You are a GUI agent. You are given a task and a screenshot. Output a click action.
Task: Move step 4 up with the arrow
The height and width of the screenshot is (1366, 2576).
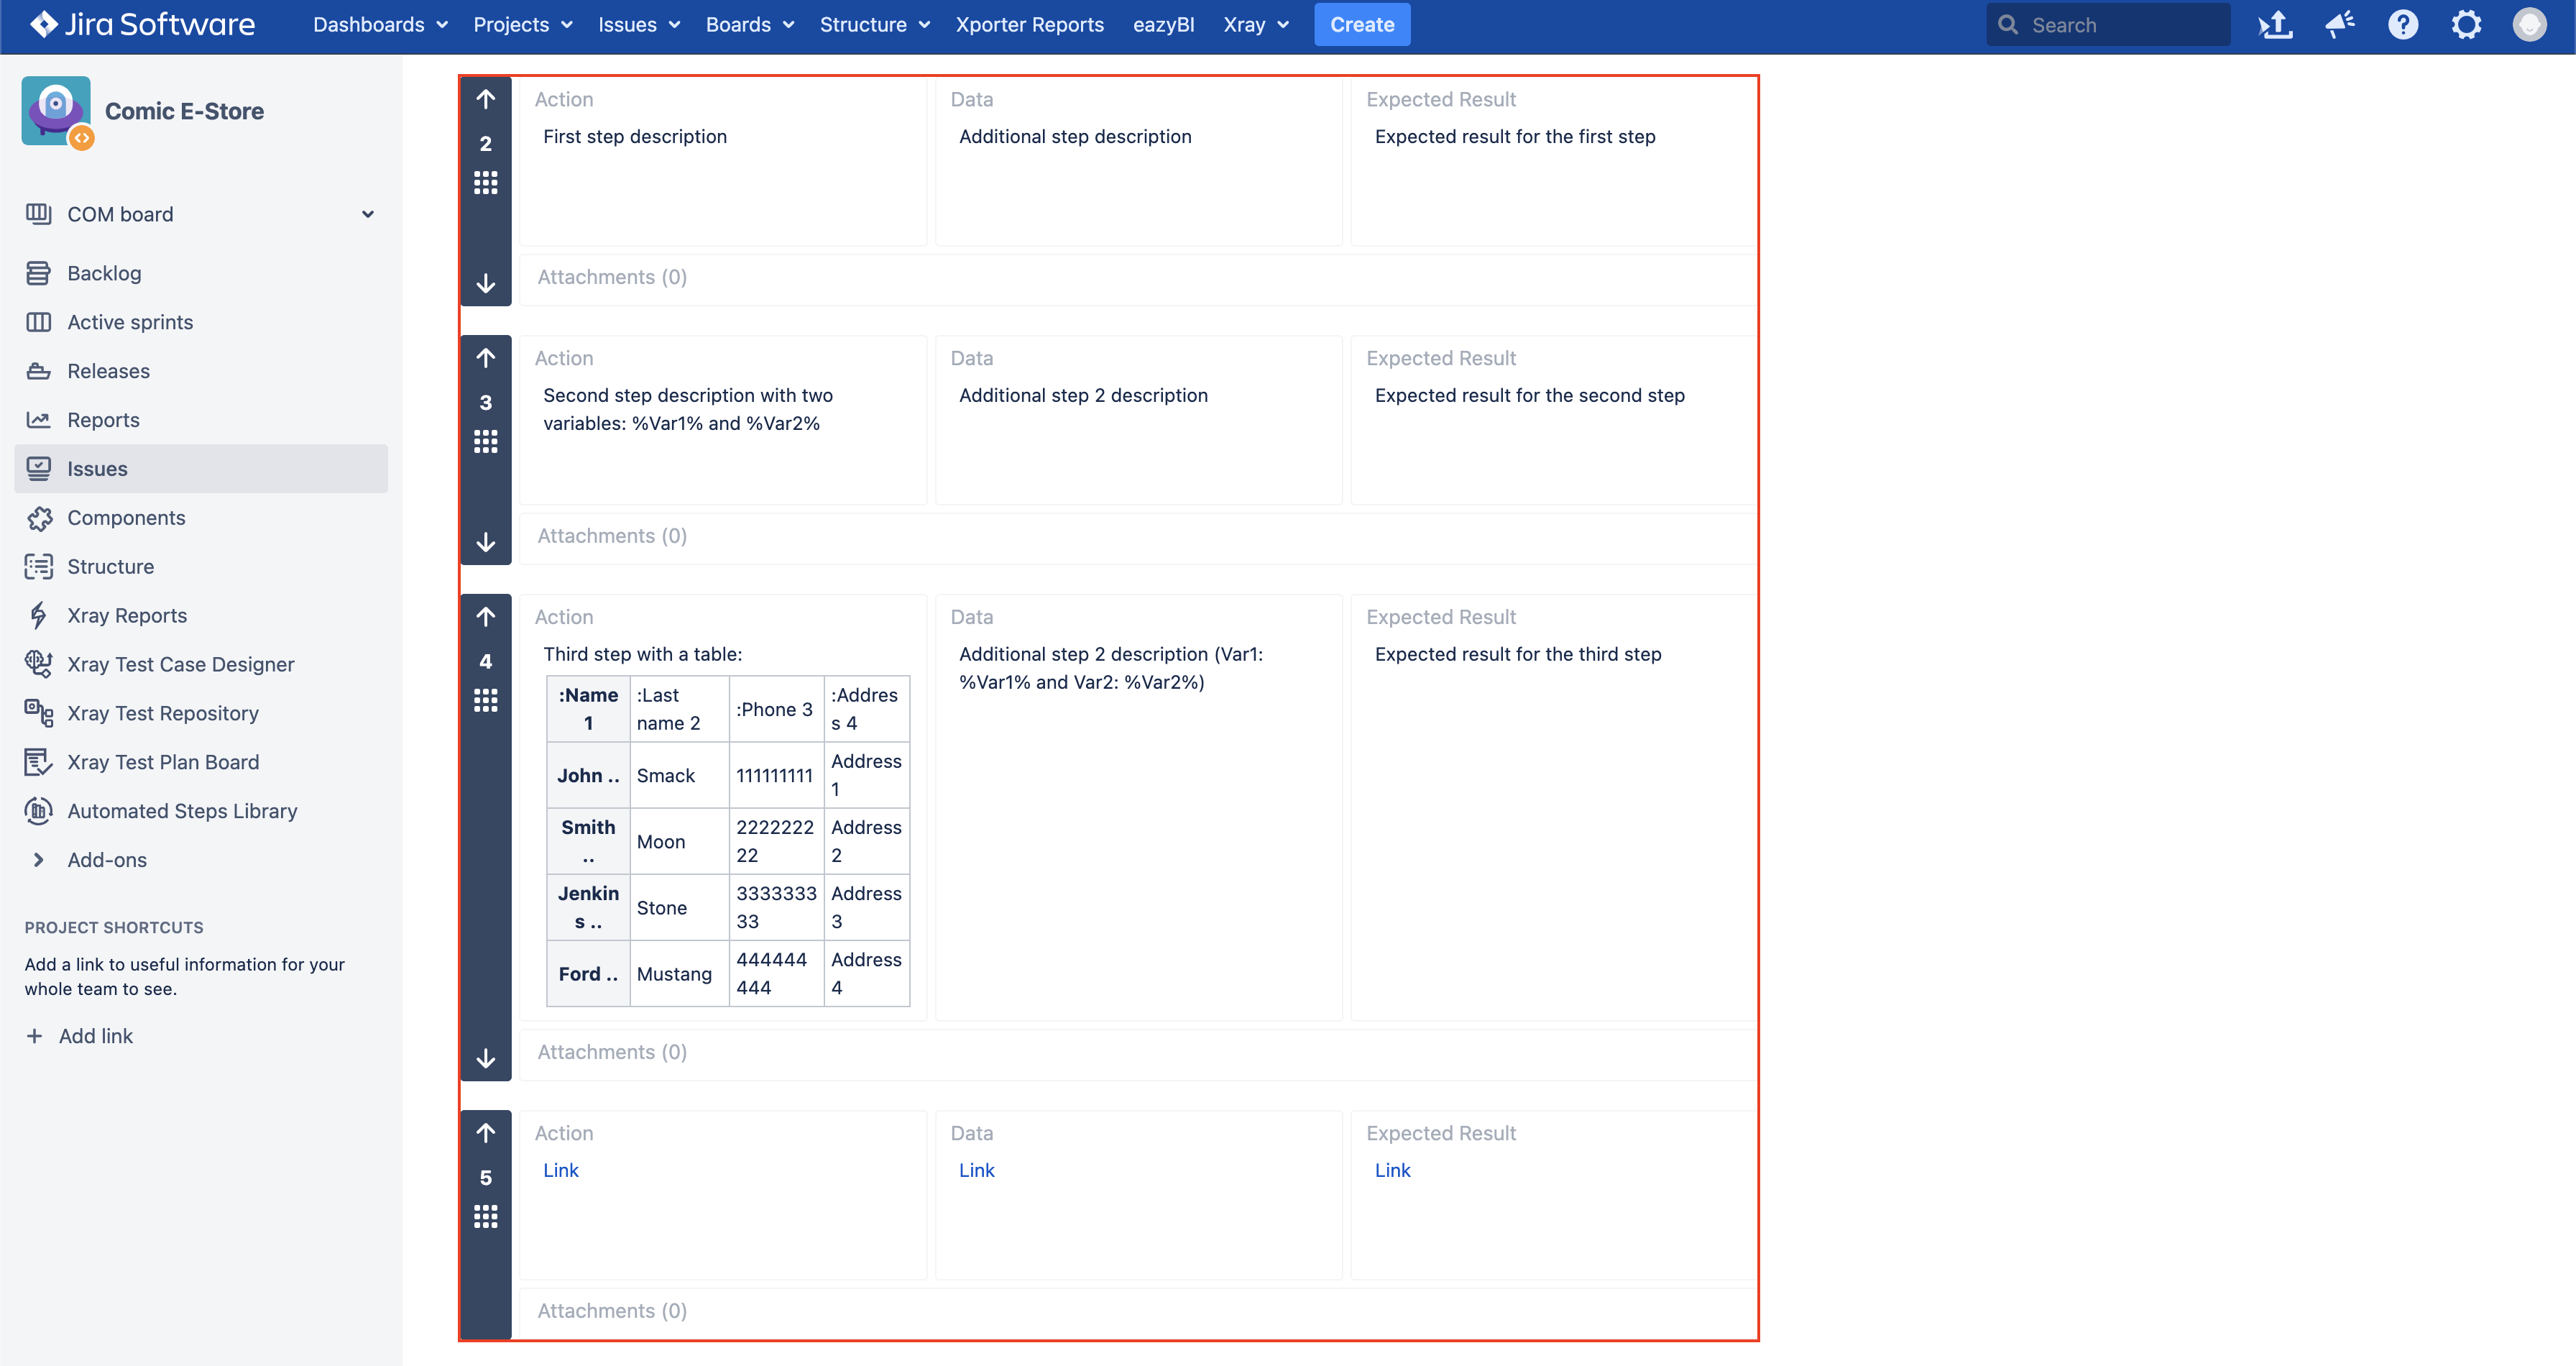(486, 617)
